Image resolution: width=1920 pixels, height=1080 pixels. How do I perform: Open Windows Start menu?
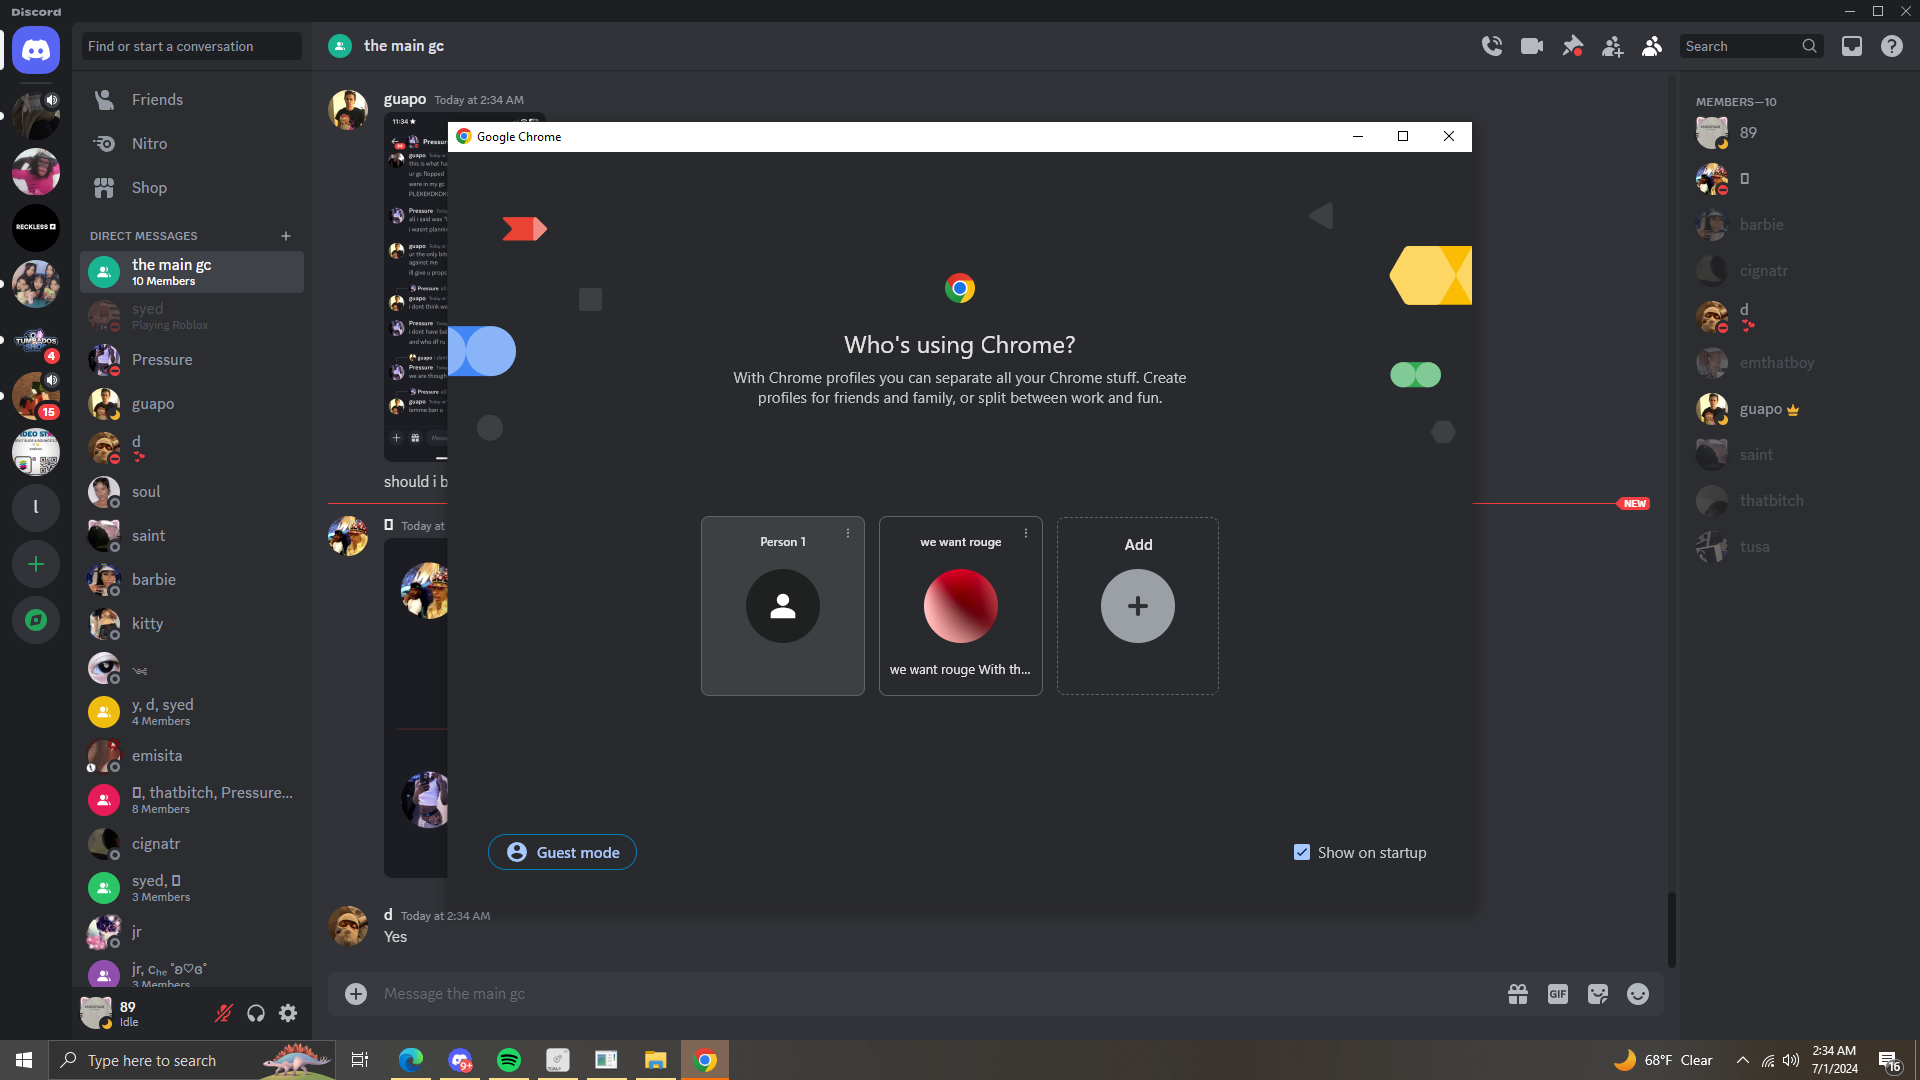(24, 1060)
